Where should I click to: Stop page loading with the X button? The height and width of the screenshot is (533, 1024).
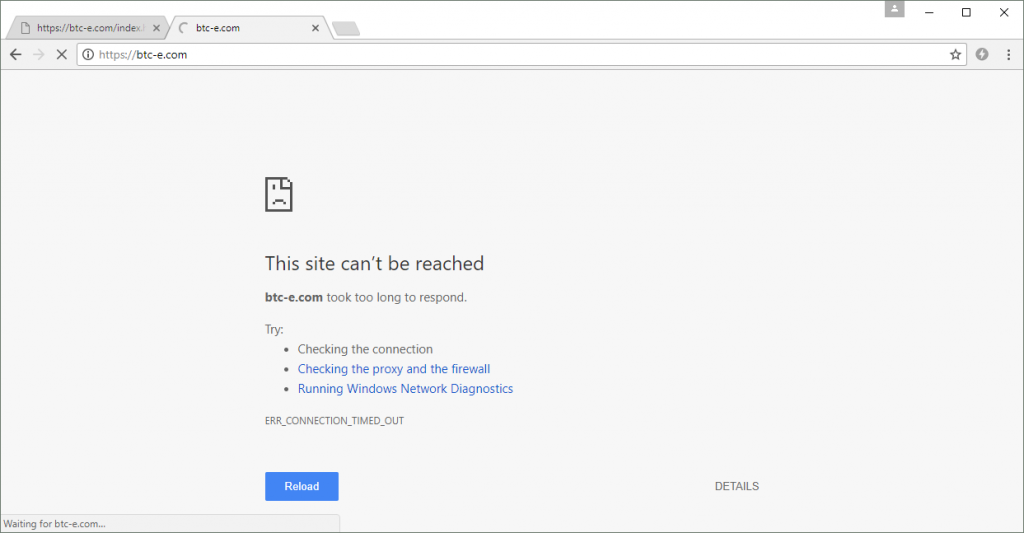pyautogui.click(x=61, y=55)
